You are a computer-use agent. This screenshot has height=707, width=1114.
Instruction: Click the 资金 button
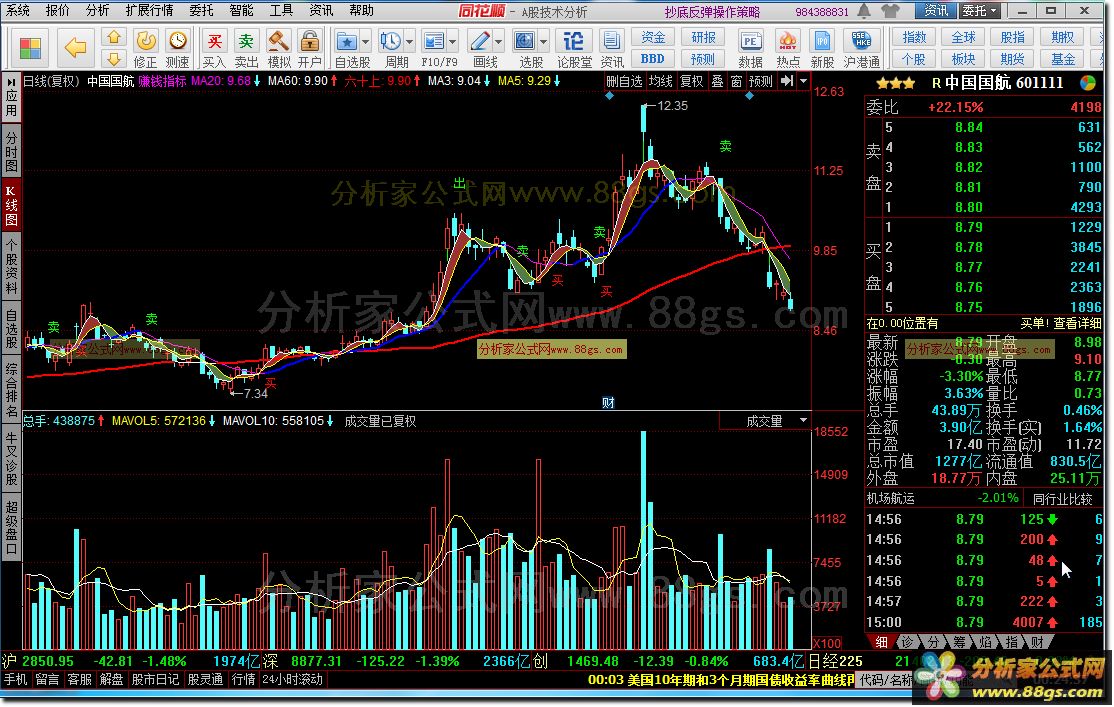coord(653,37)
